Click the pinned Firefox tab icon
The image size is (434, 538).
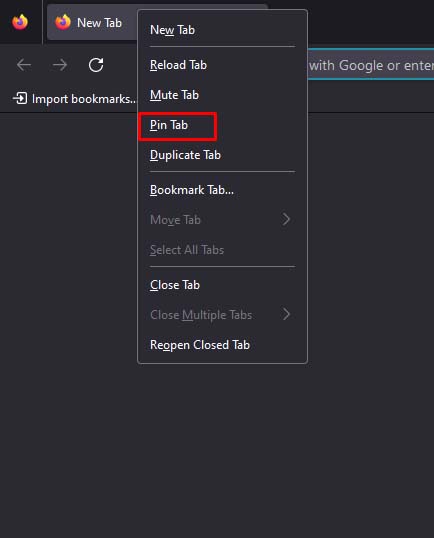point(20,22)
